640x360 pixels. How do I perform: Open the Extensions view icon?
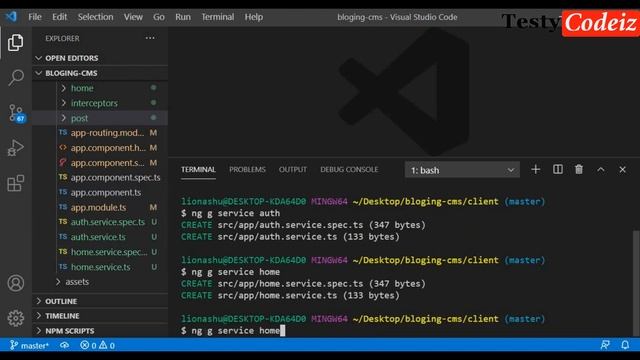(16, 183)
